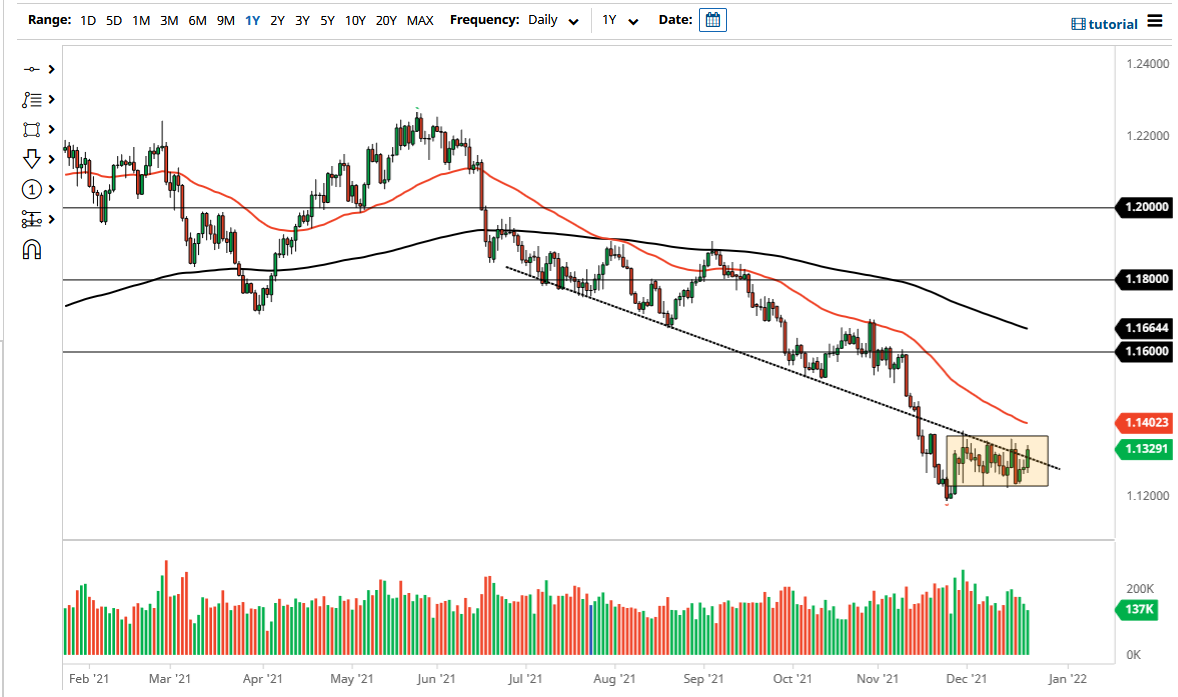Open the Date calendar picker
1178x697 pixels.
click(713, 19)
